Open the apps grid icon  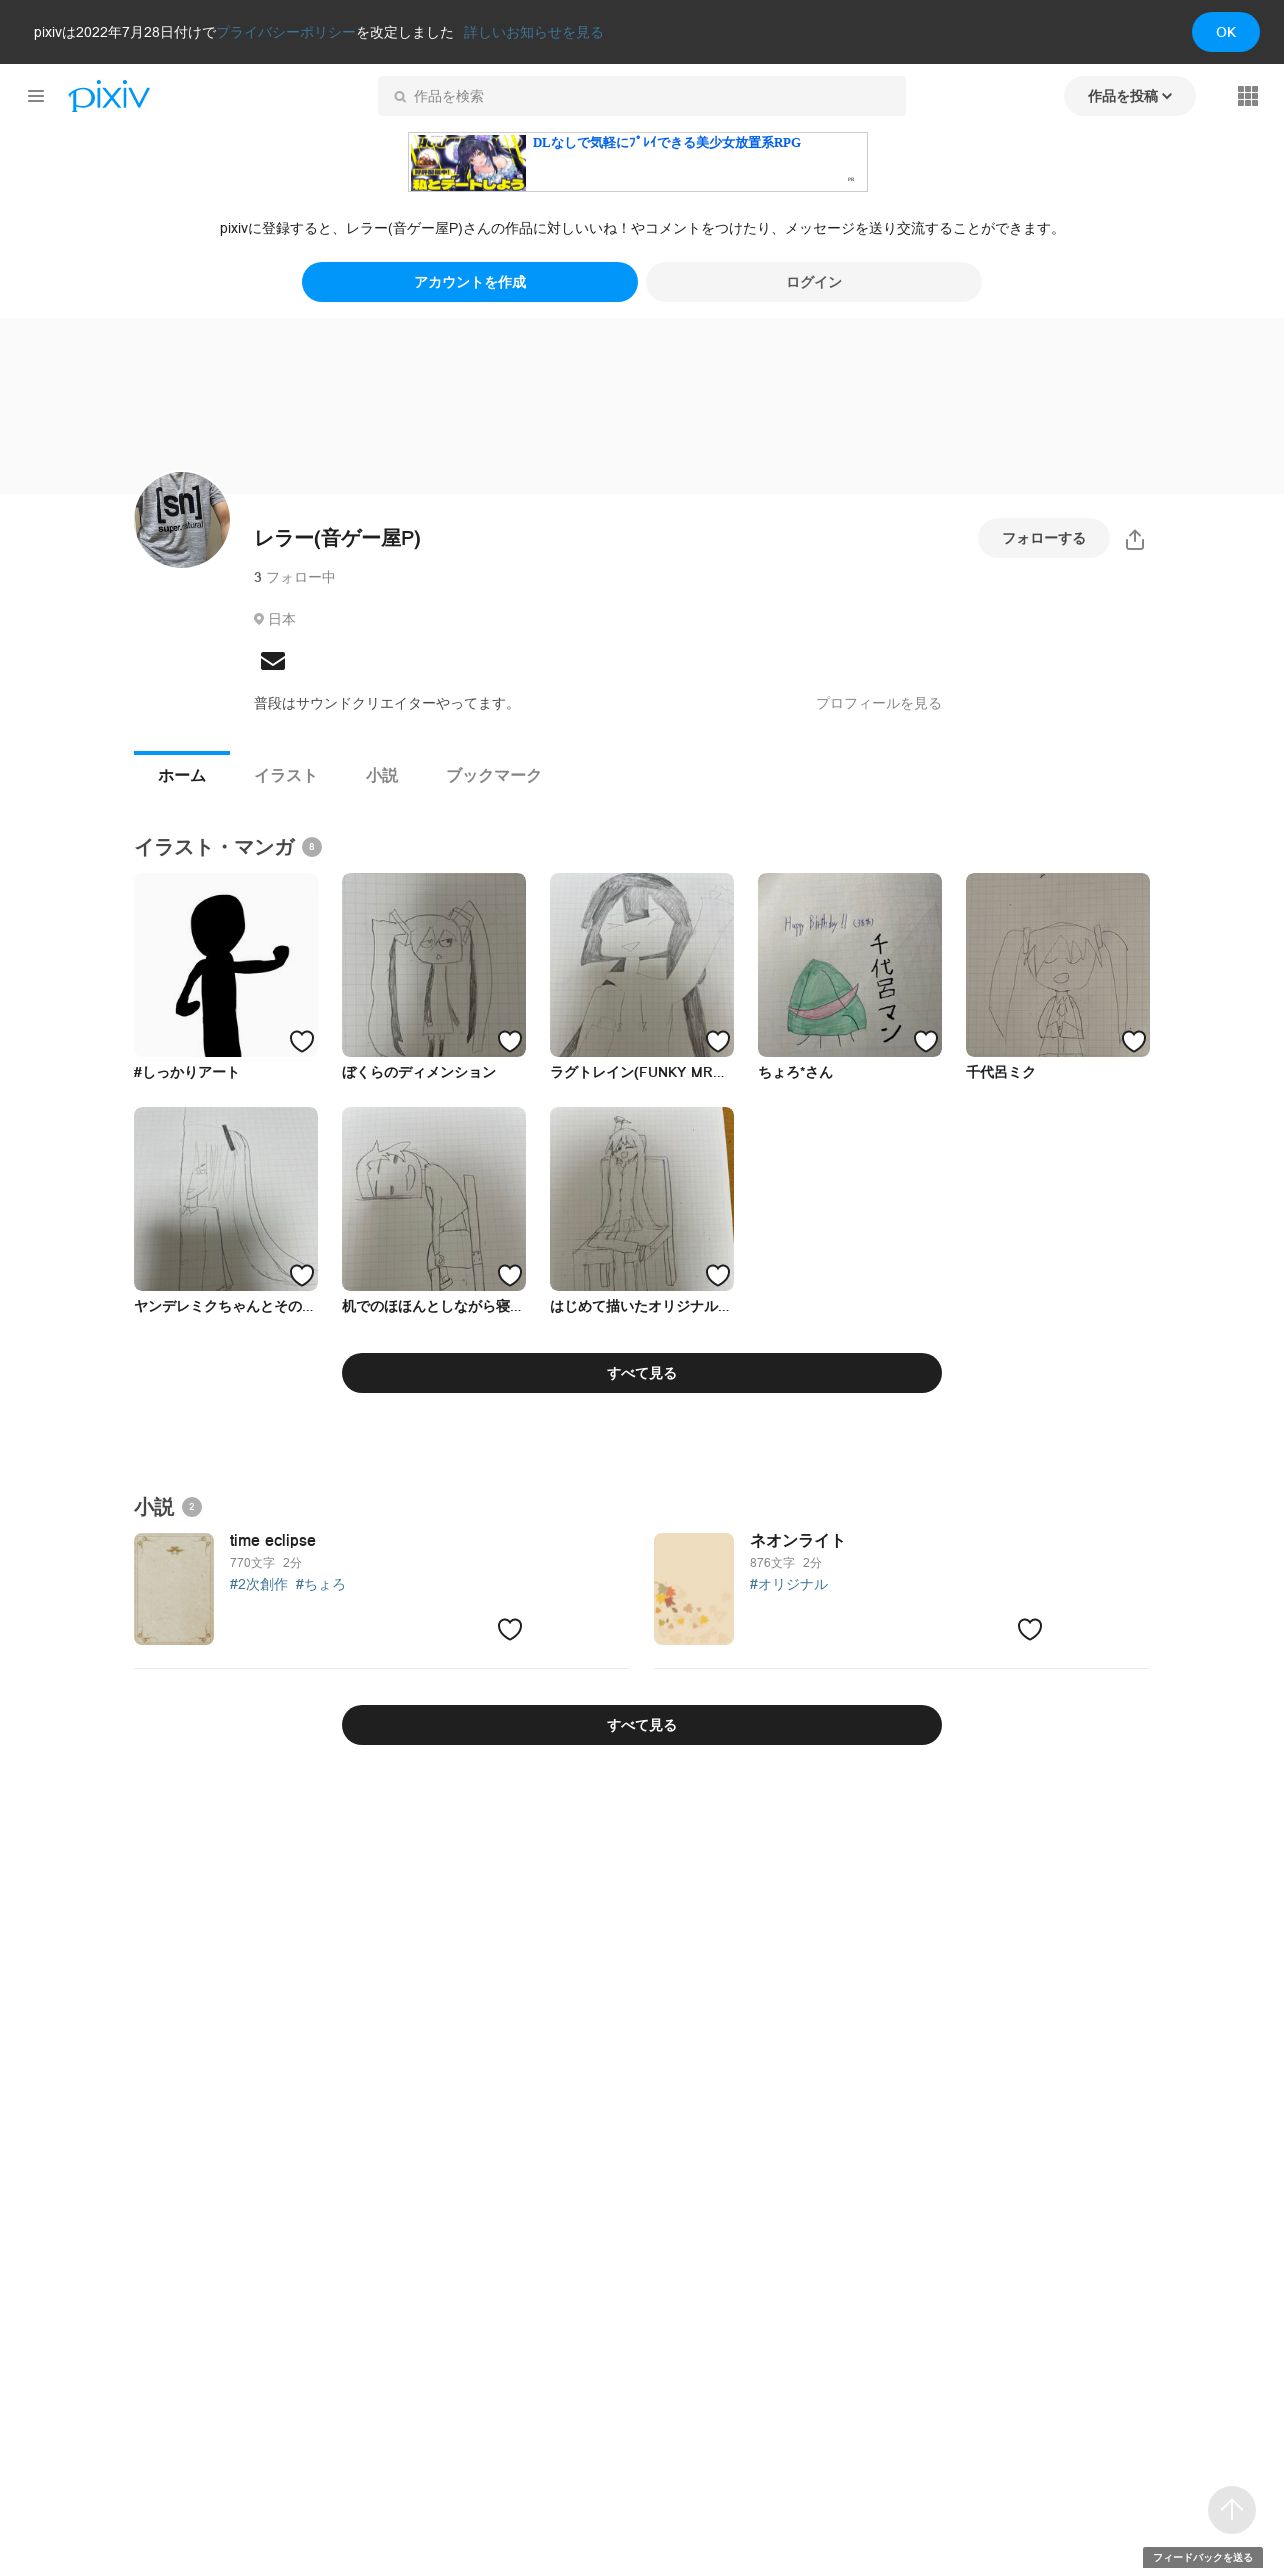point(1248,96)
